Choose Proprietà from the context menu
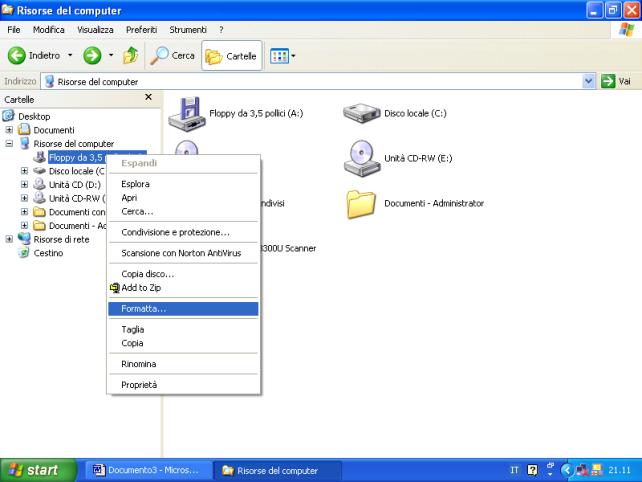The image size is (642, 482). click(x=139, y=384)
